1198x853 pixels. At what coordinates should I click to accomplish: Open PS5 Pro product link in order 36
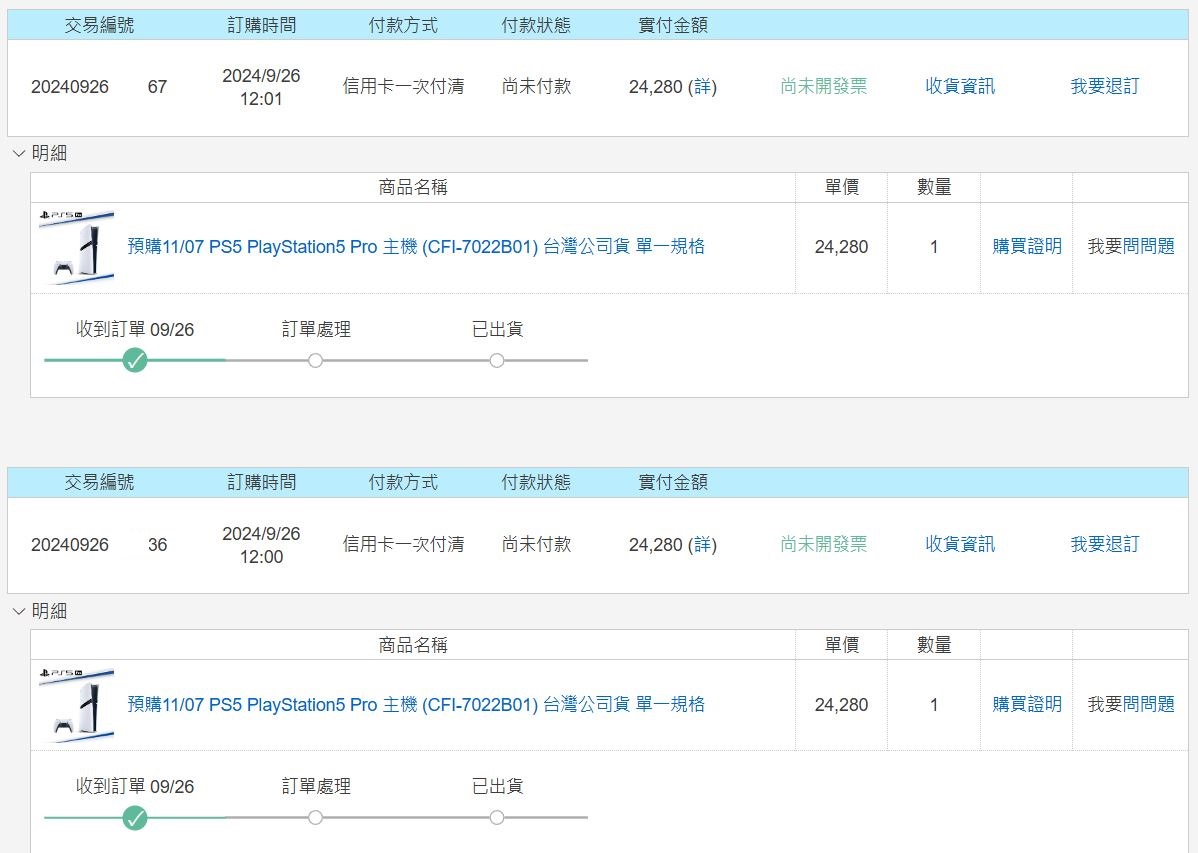(416, 705)
